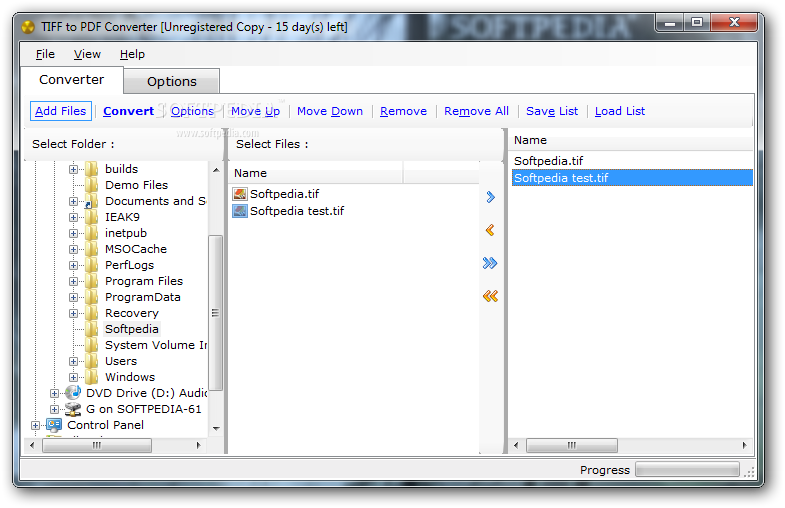
Task: Click the Recovery folder icon
Action: [x=92, y=313]
